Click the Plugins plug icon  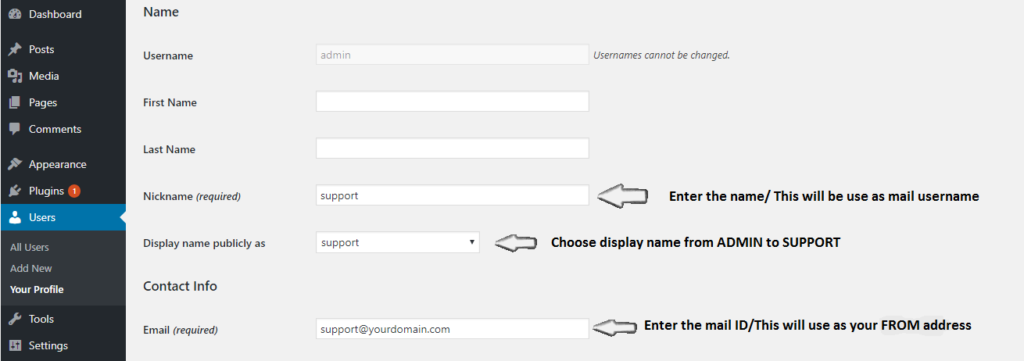[14, 191]
